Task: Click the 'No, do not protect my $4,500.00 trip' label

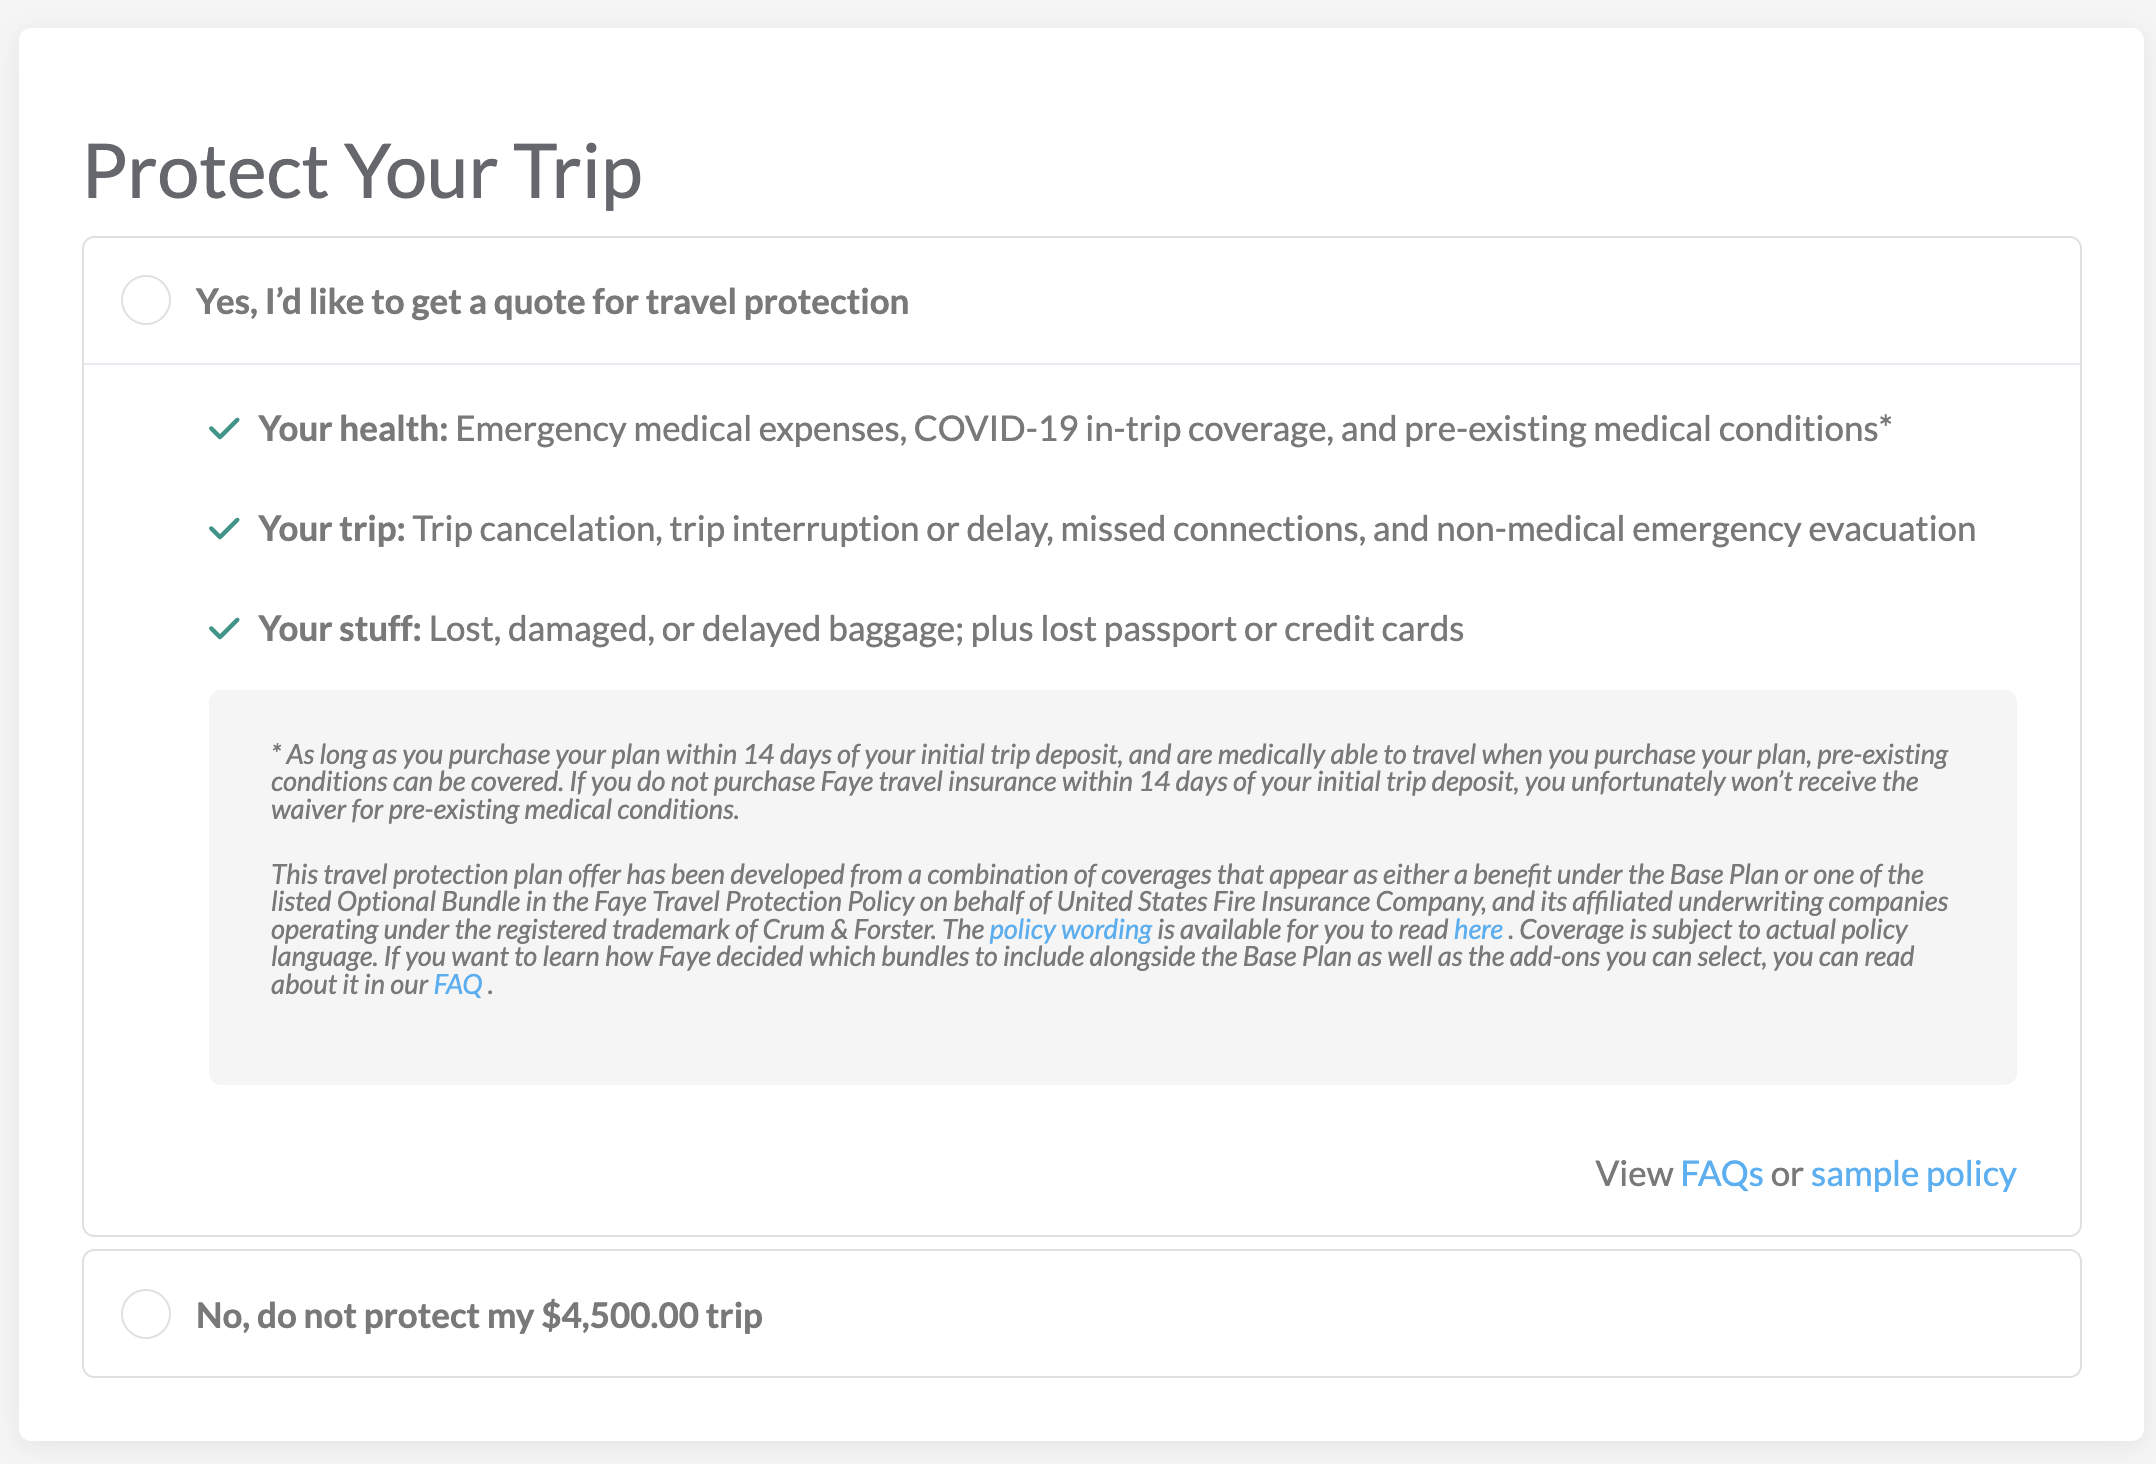Action: [x=479, y=1316]
